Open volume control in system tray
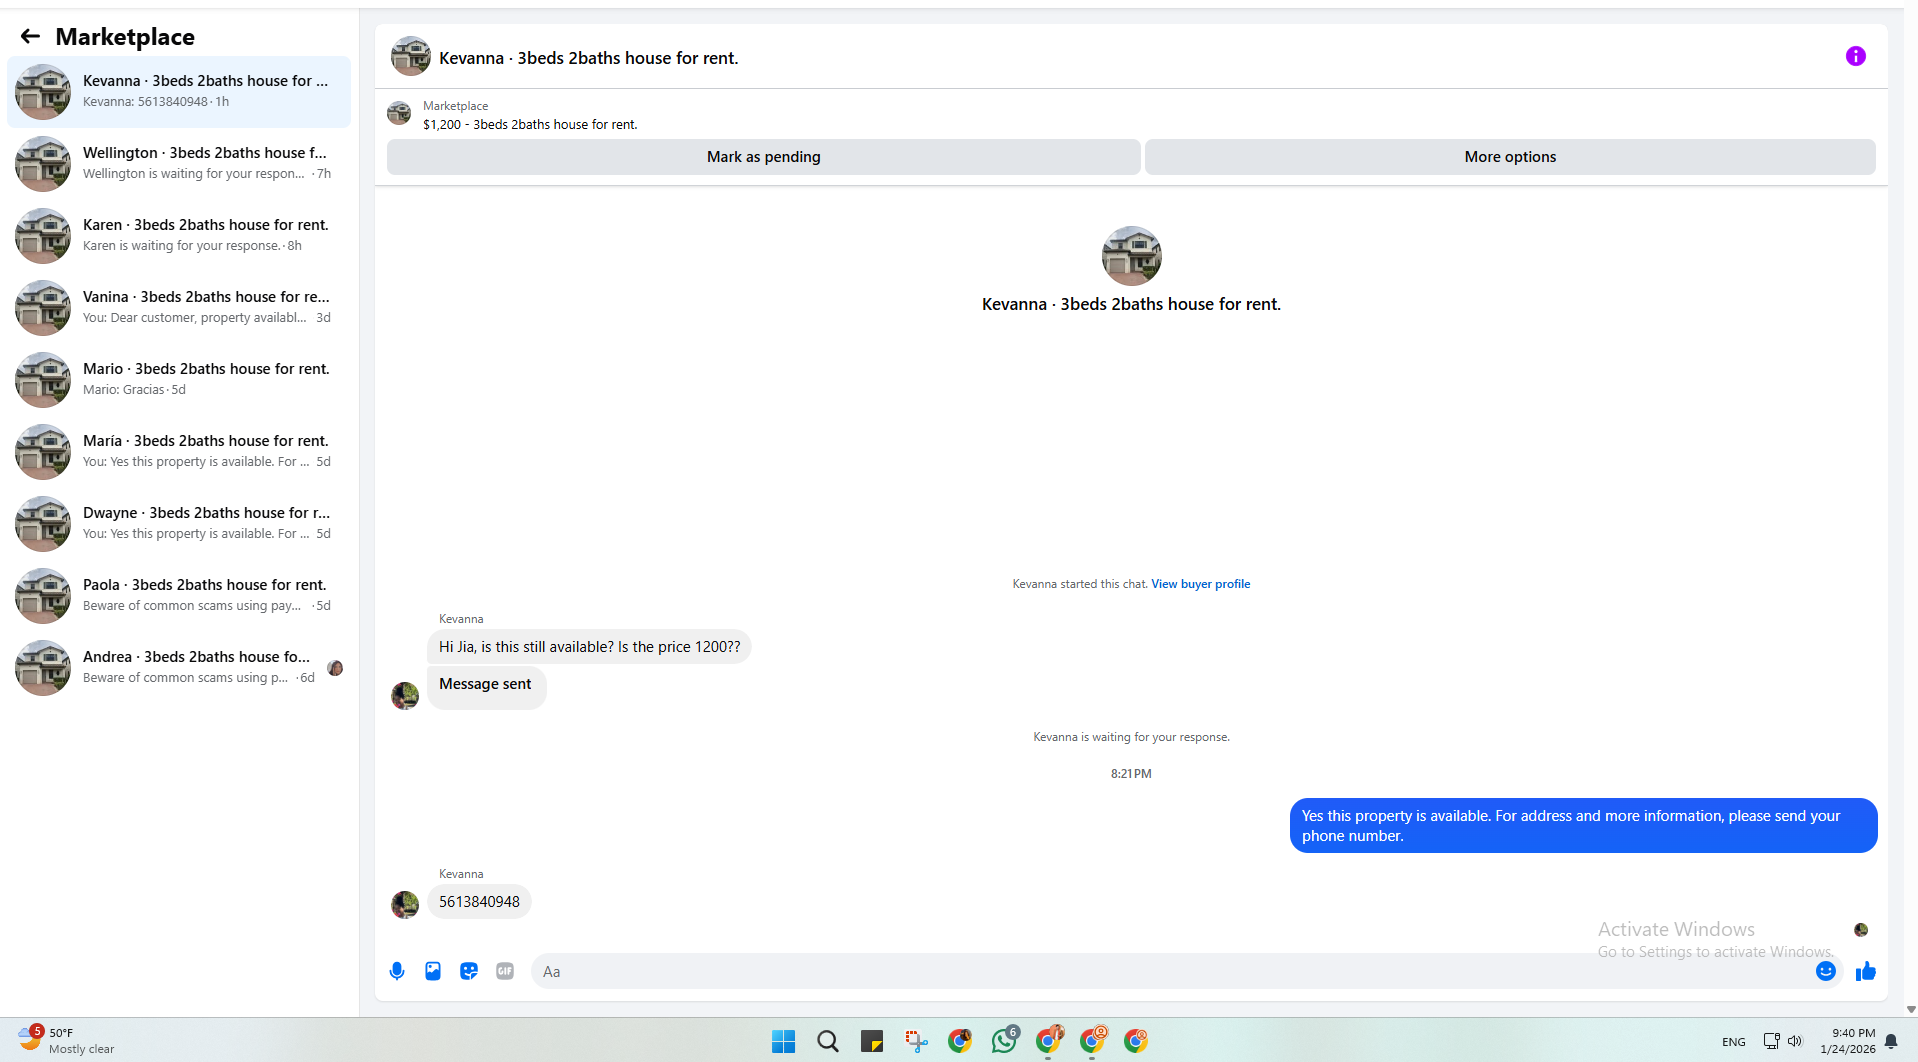The image size is (1918, 1062). click(1795, 1041)
